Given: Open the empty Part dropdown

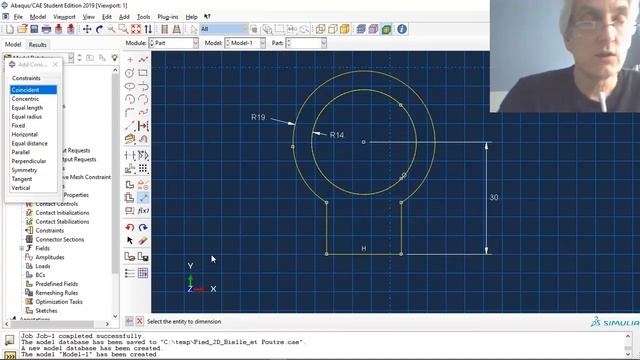Looking at the screenshot, I should click(306, 43).
